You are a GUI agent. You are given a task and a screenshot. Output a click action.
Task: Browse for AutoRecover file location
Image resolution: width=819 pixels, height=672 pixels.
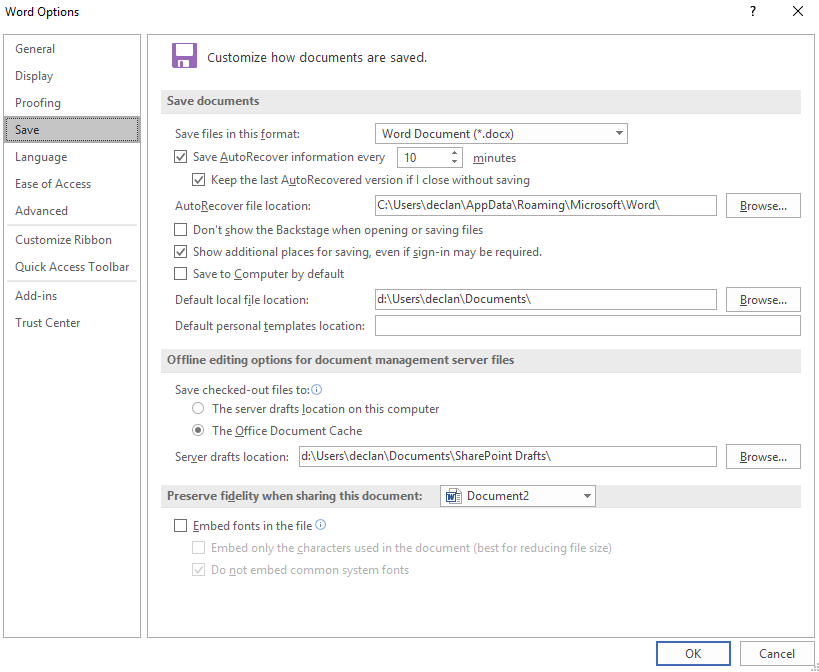pyautogui.click(x=763, y=206)
